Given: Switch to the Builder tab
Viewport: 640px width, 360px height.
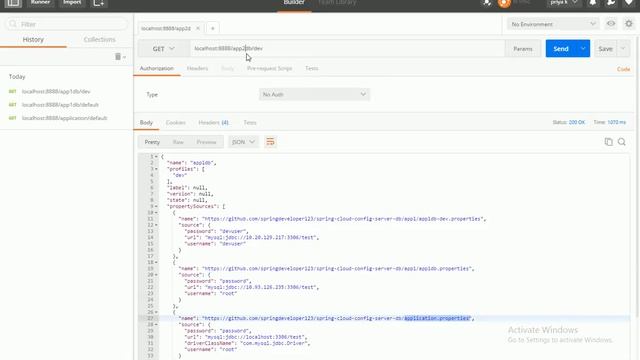Looking at the screenshot, I should 294,3.
